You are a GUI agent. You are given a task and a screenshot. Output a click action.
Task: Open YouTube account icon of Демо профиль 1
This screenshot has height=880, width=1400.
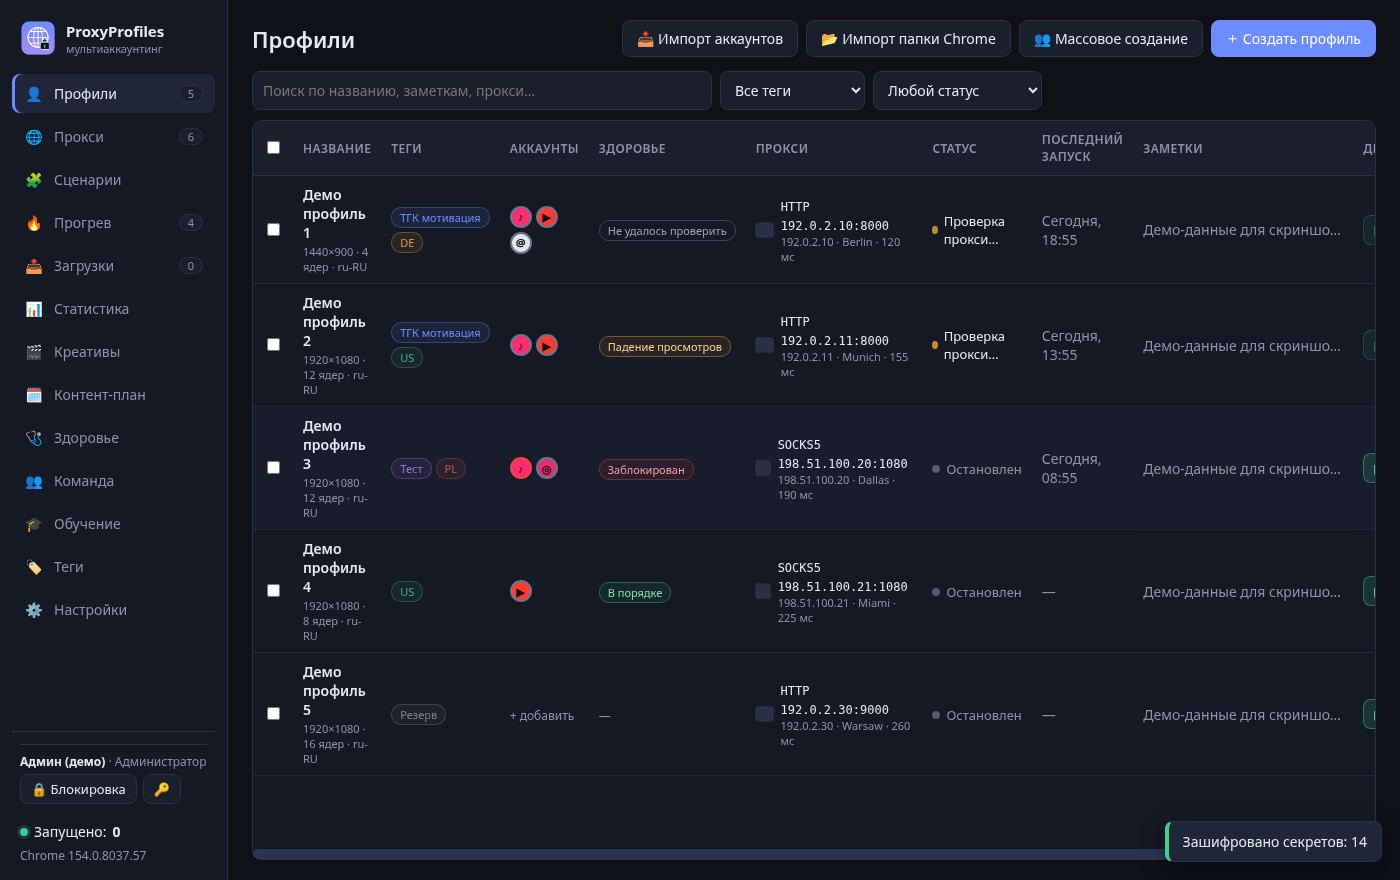pos(547,217)
